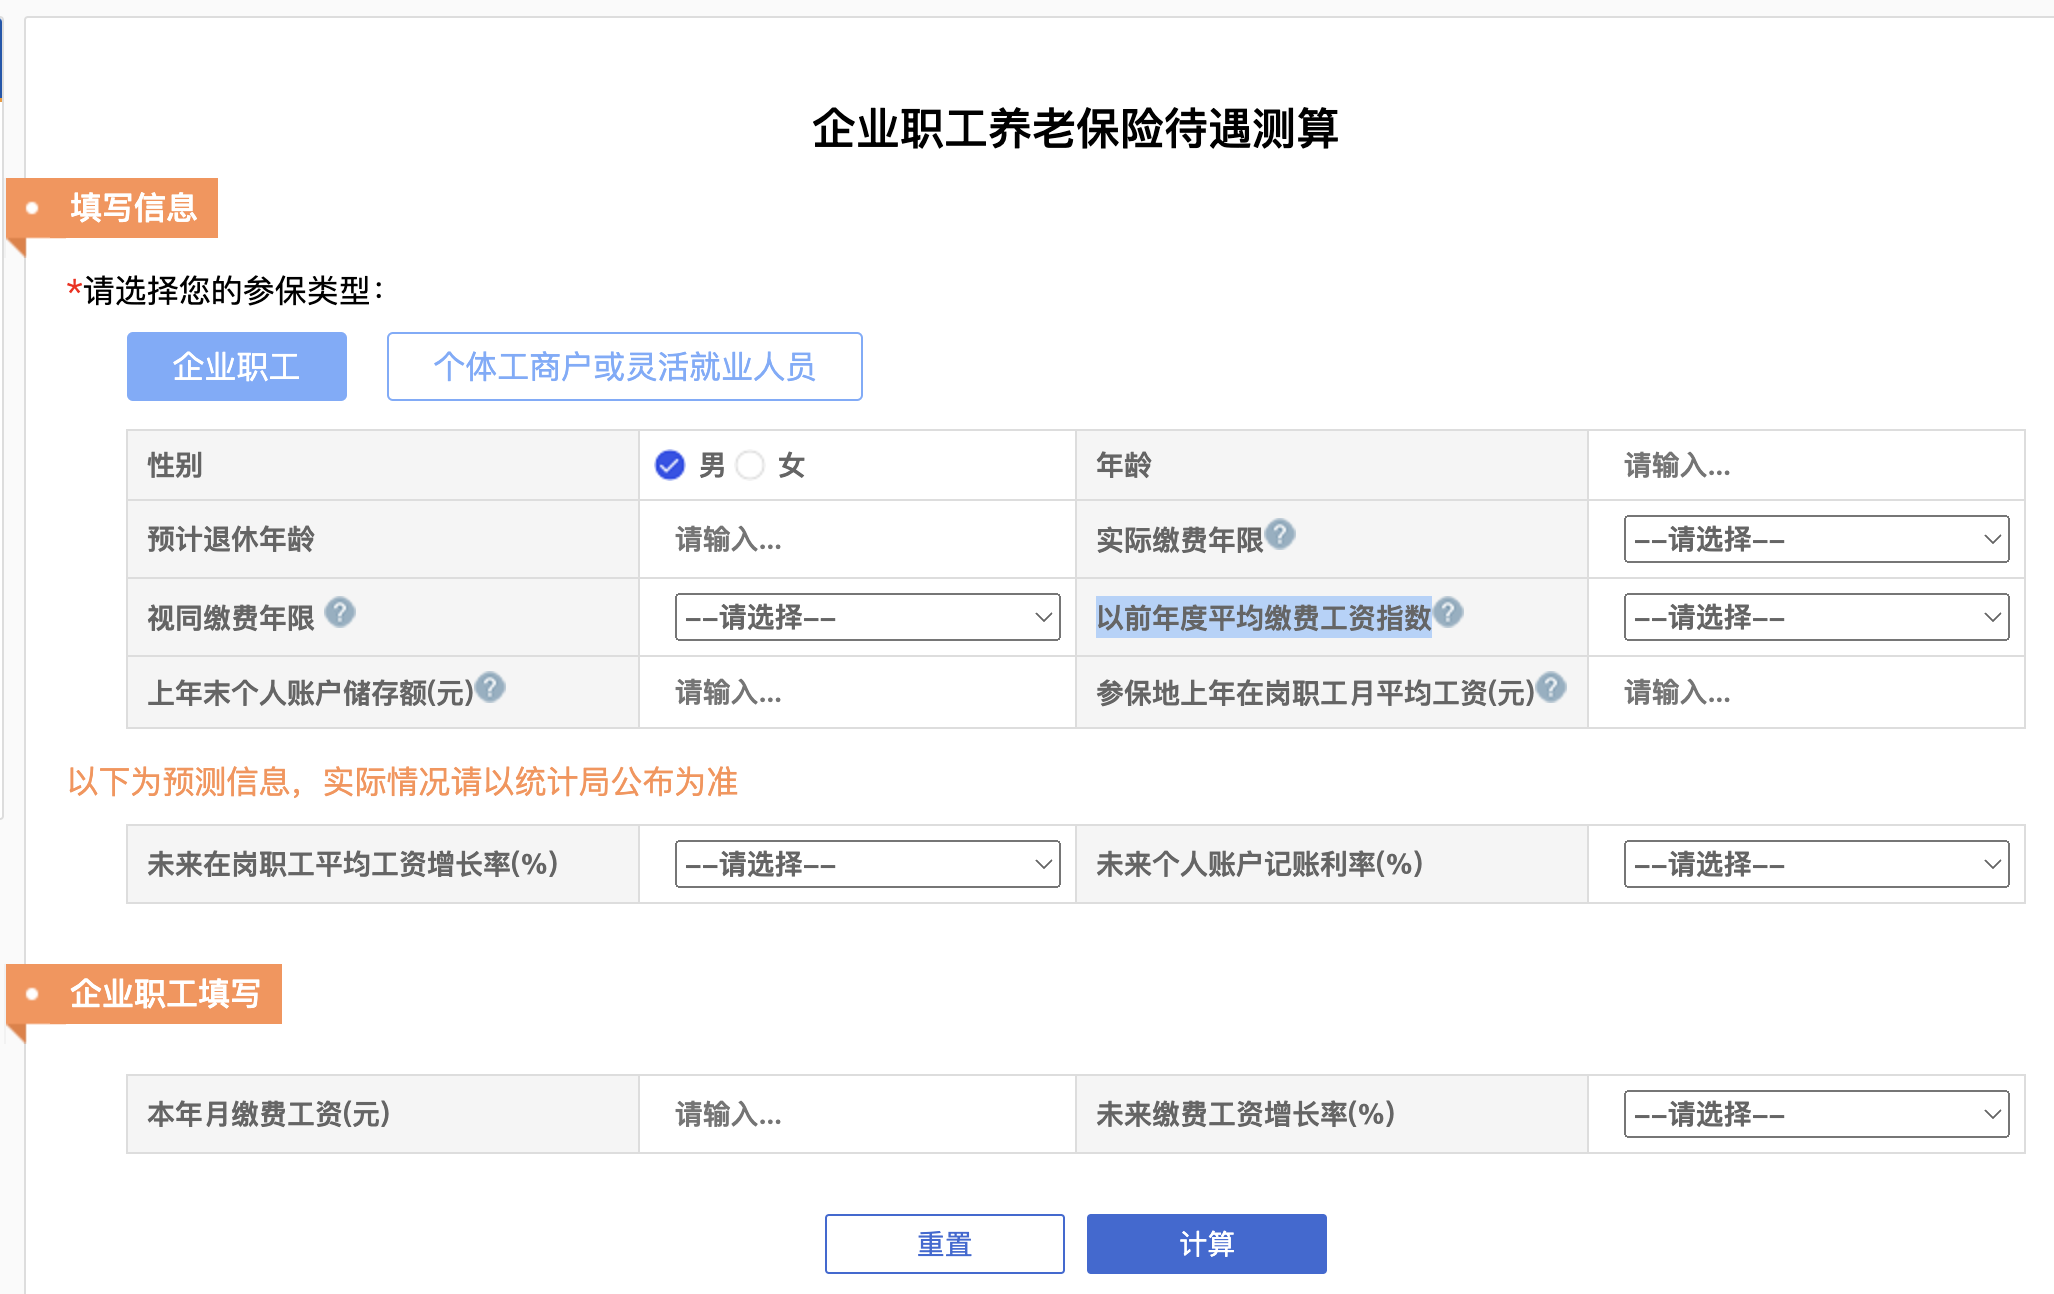The height and width of the screenshot is (1294, 2054).
Task: Click help icon next to 视同缴费年限
Action: click(340, 612)
